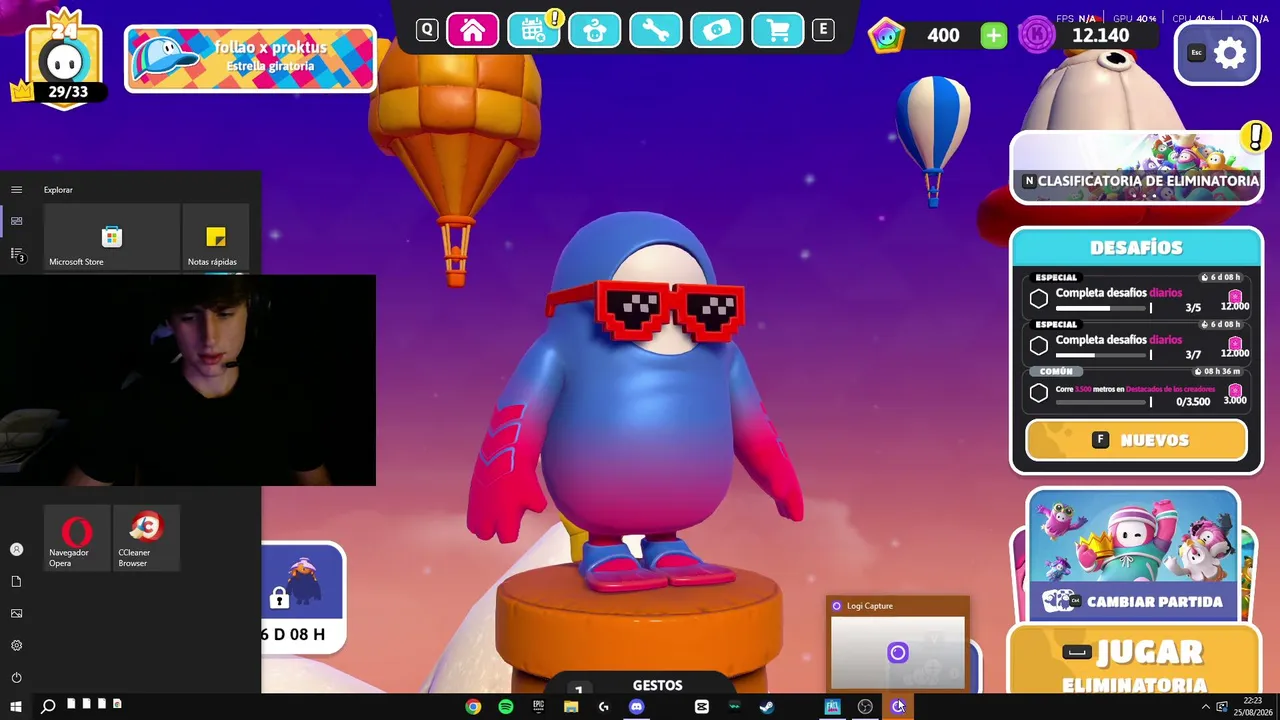1280x720 pixels.
Task: Open Windows Settings from Start sidebar
Action: (16, 645)
